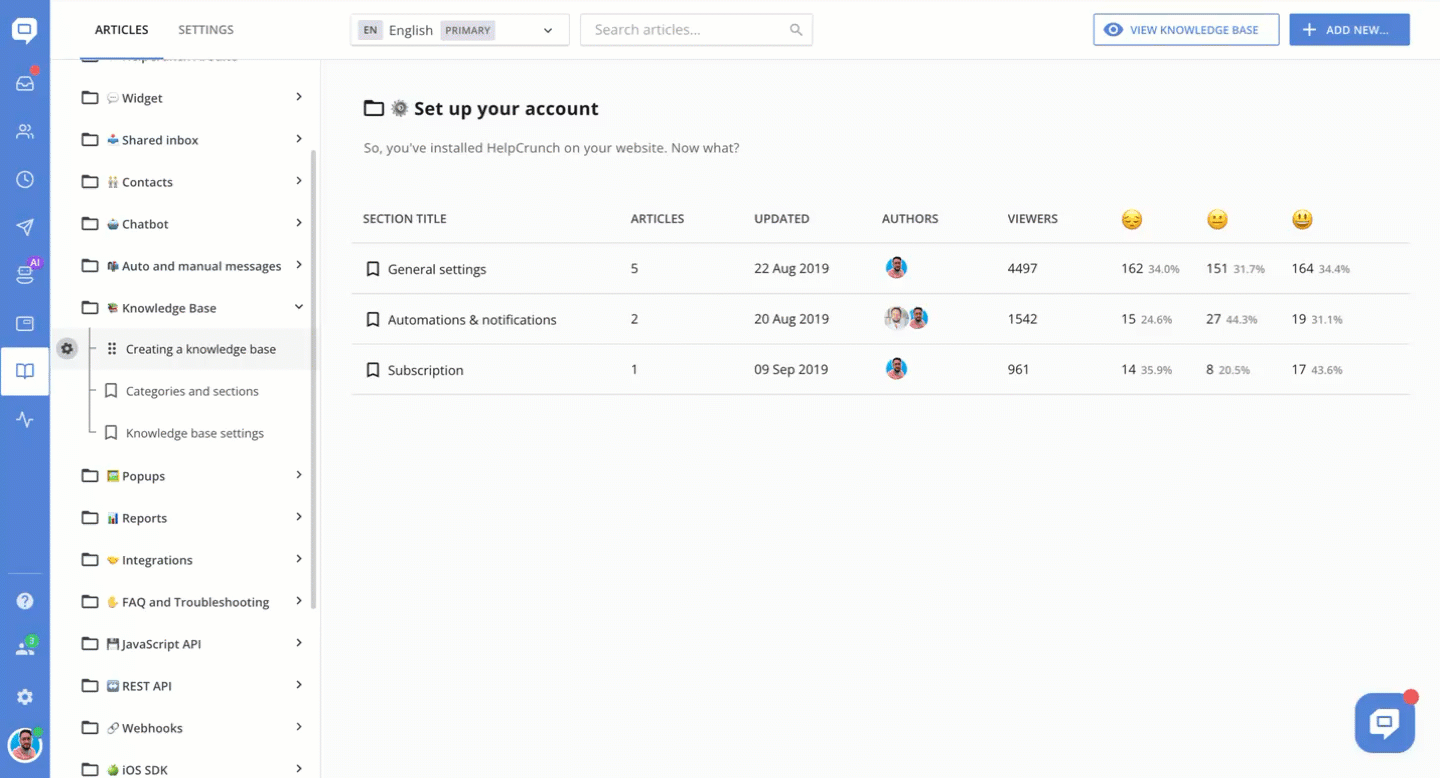Open the AI database icon in sidebar
1440x778 pixels.
[25, 275]
